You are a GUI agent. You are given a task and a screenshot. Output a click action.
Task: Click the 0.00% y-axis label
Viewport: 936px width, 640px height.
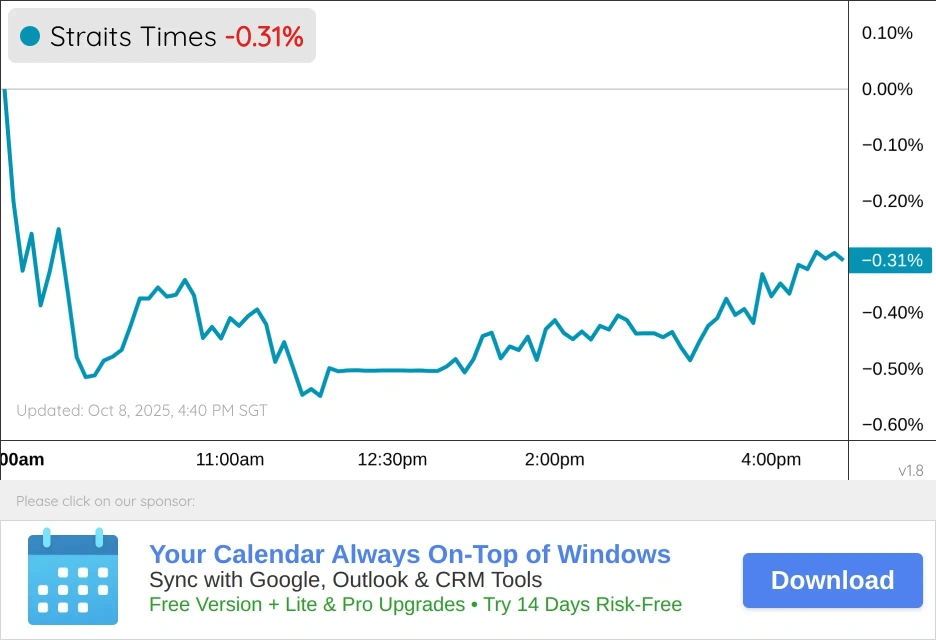pos(887,89)
